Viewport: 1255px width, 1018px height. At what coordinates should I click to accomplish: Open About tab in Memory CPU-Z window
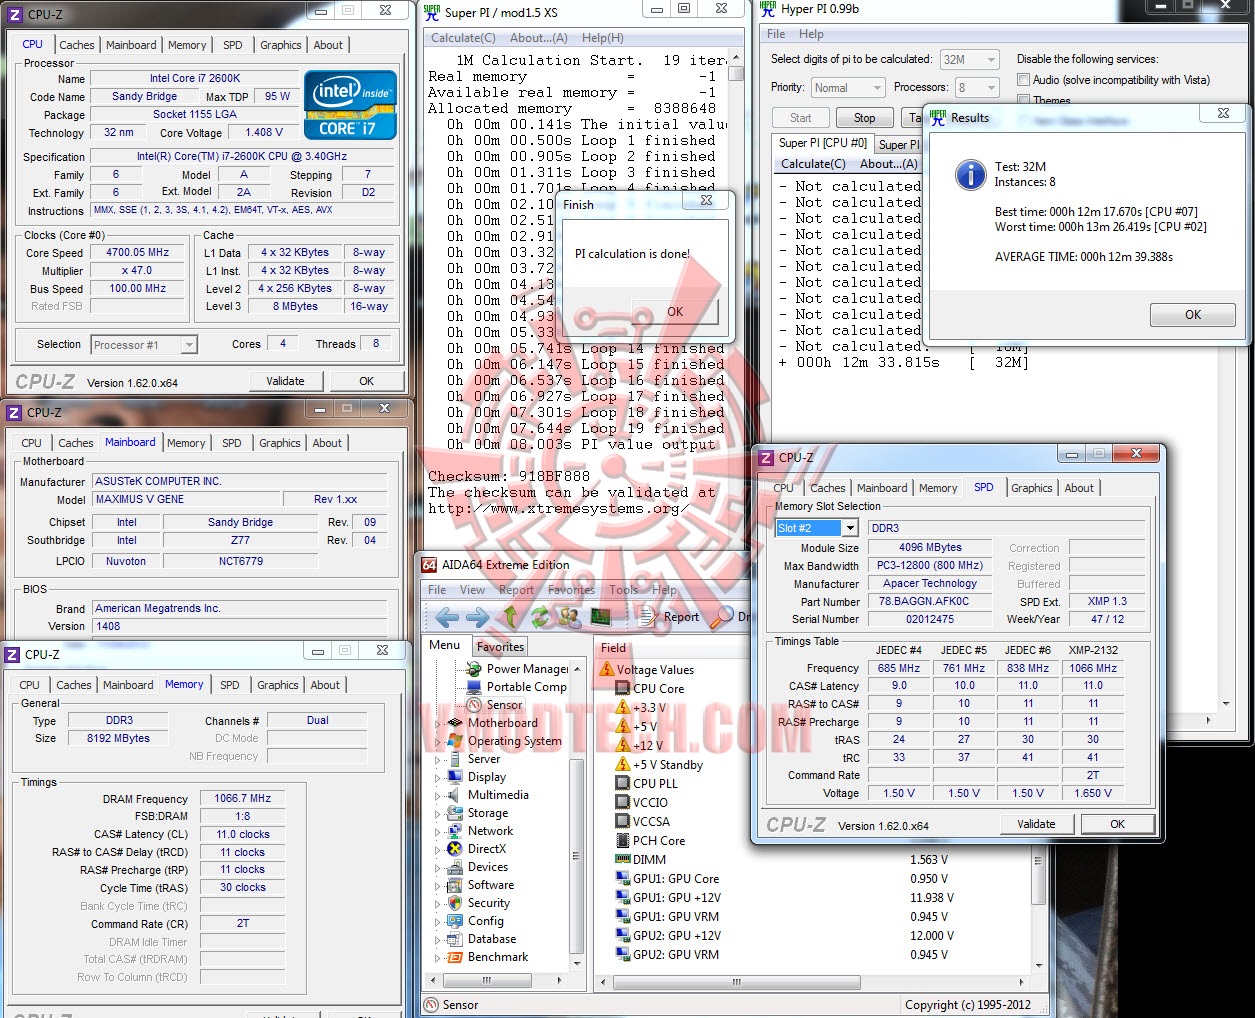[325, 685]
